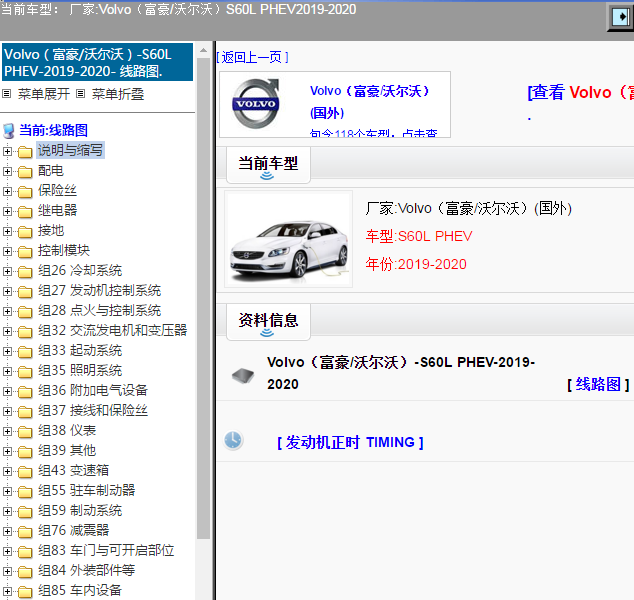Select the 组83 车门与可开启部位 tree item
The height and width of the screenshot is (600, 634).
(x=106, y=551)
